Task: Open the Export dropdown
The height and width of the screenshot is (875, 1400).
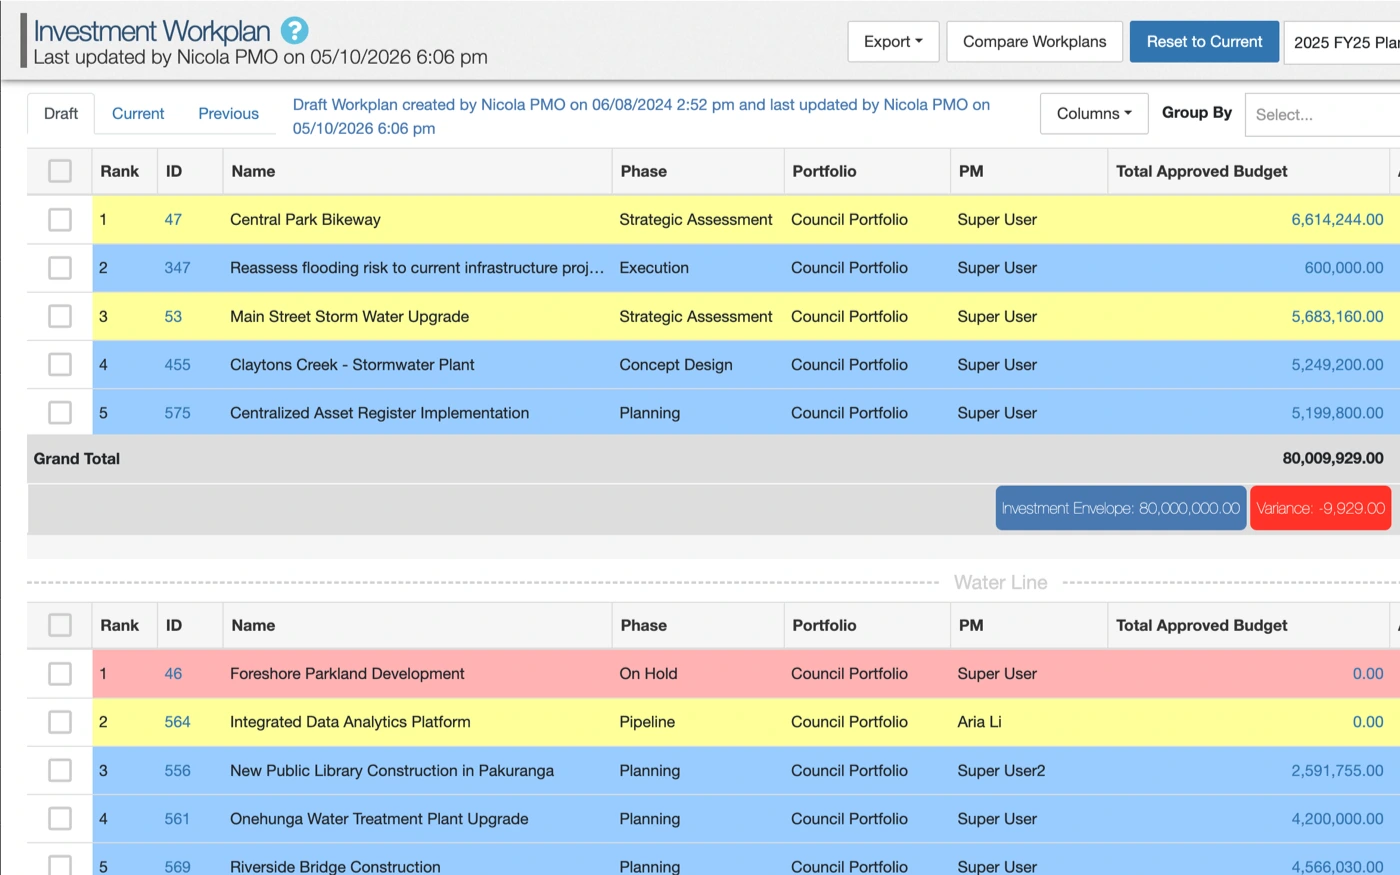Action: coord(893,41)
